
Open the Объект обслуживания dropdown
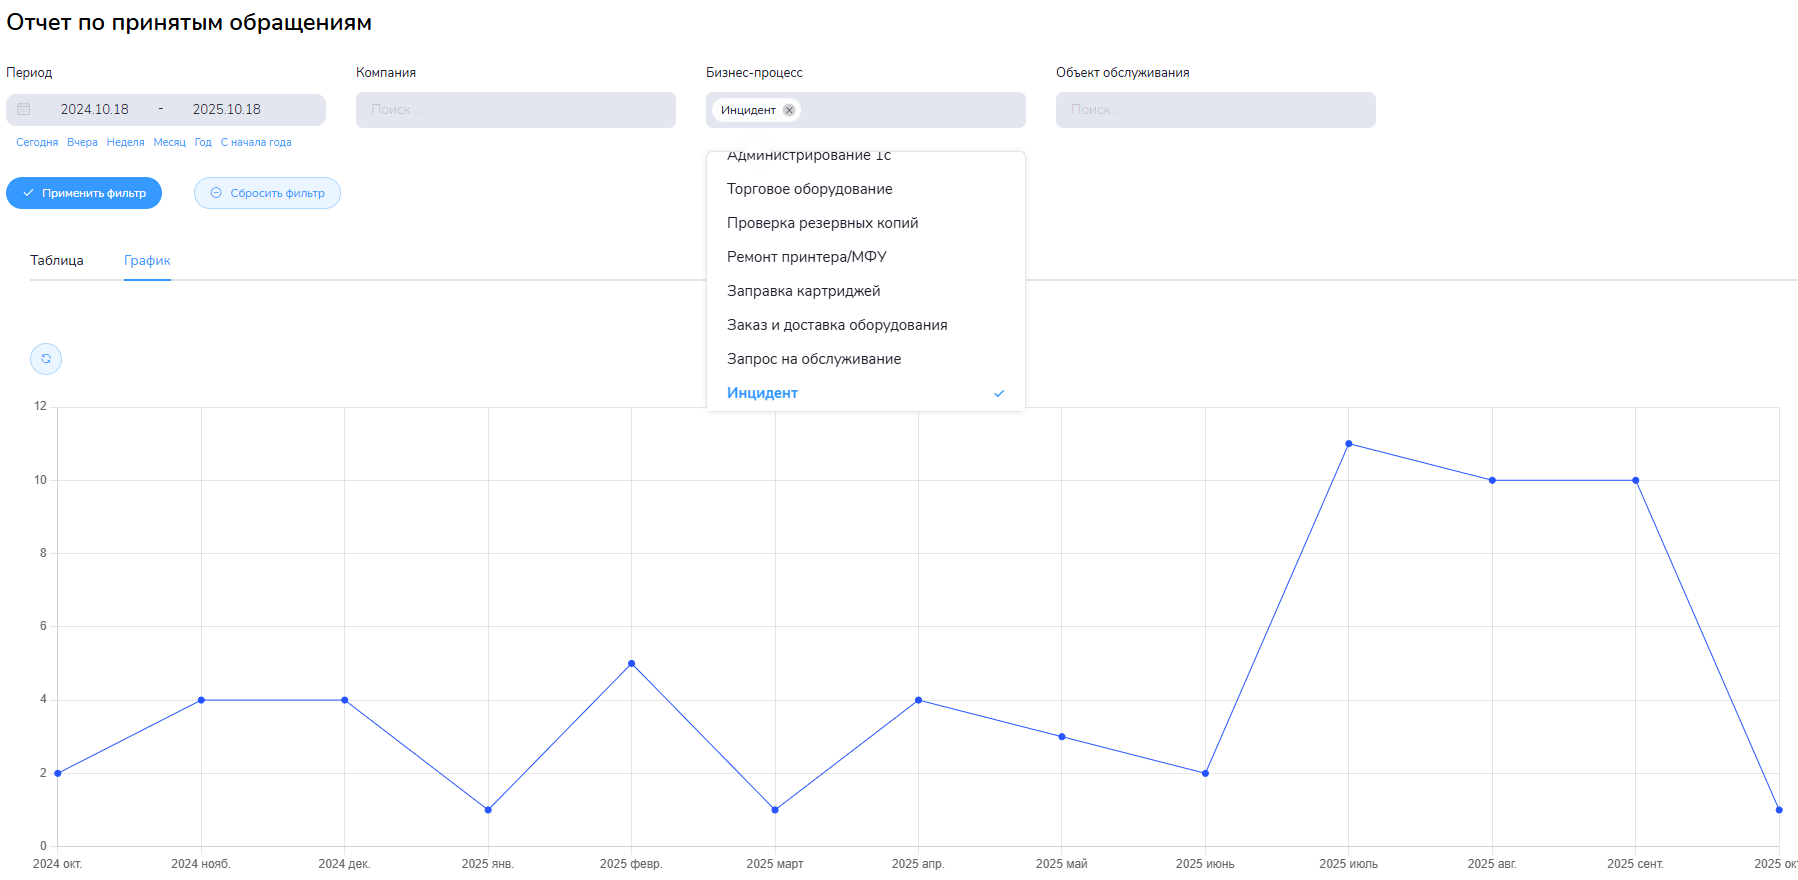pos(1215,110)
